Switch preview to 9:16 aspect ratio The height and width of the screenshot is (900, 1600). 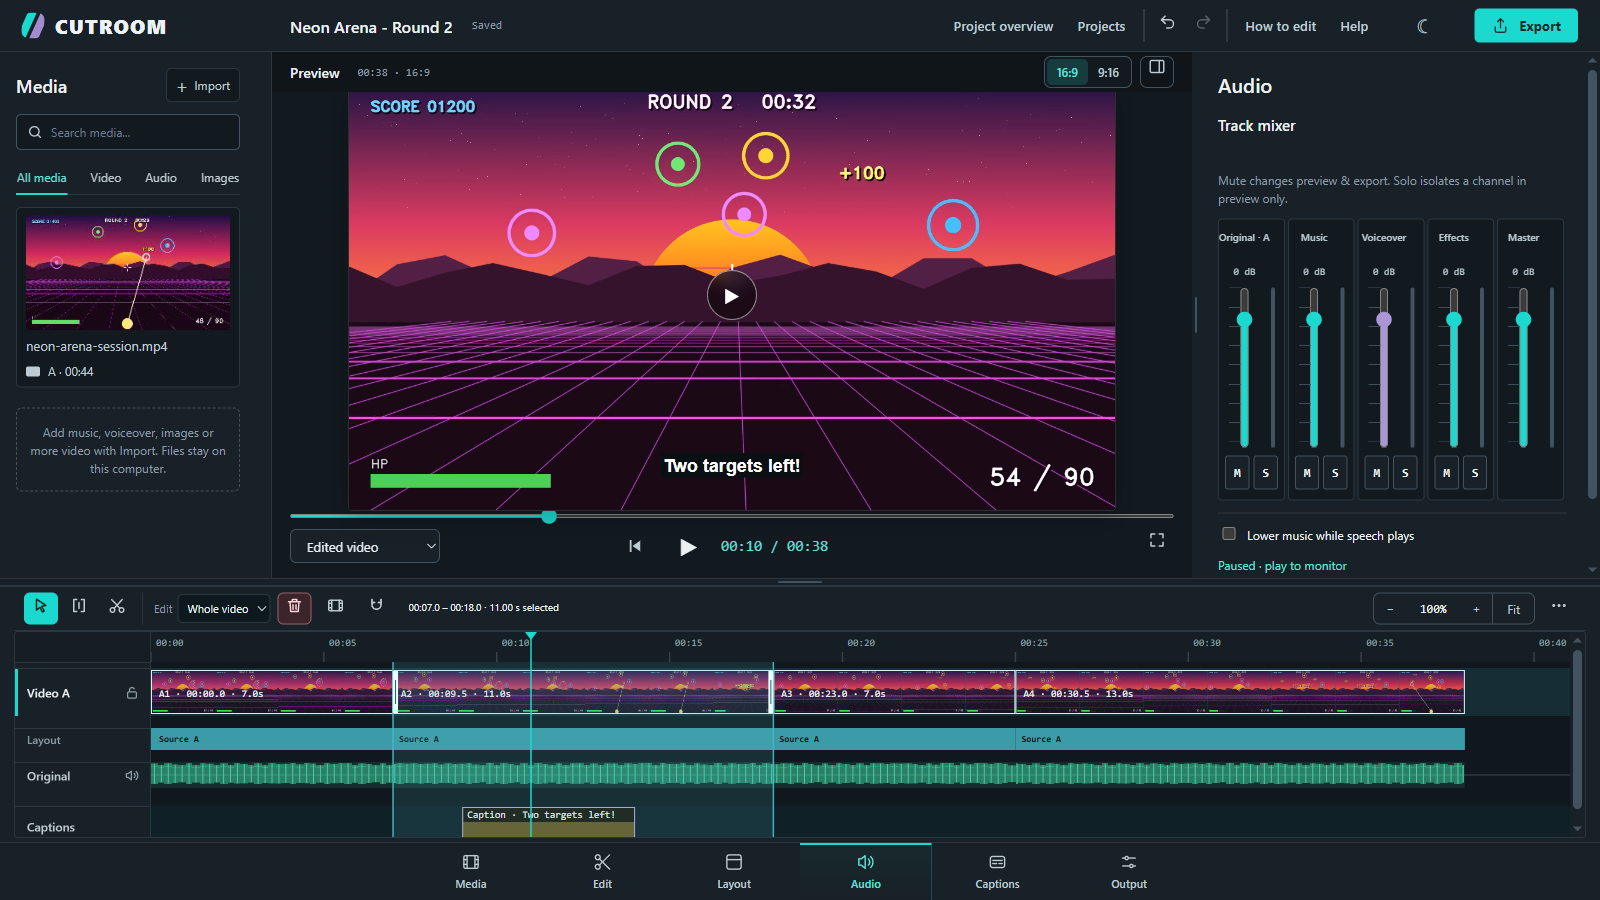coord(1108,72)
